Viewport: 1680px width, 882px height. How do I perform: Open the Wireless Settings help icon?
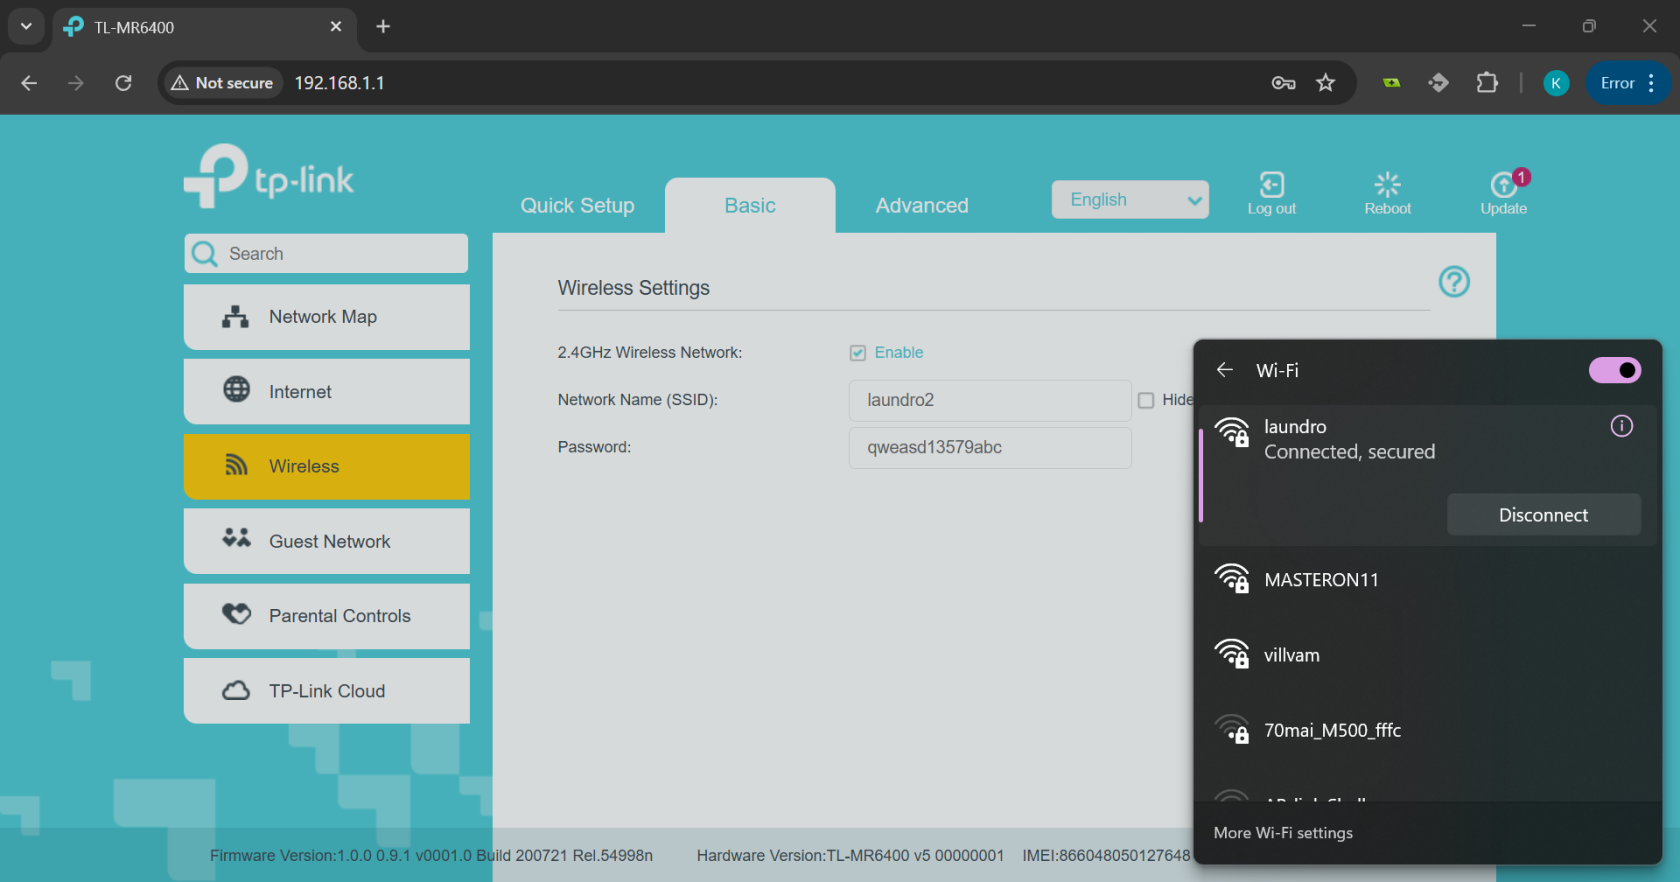coord(1454,282)
